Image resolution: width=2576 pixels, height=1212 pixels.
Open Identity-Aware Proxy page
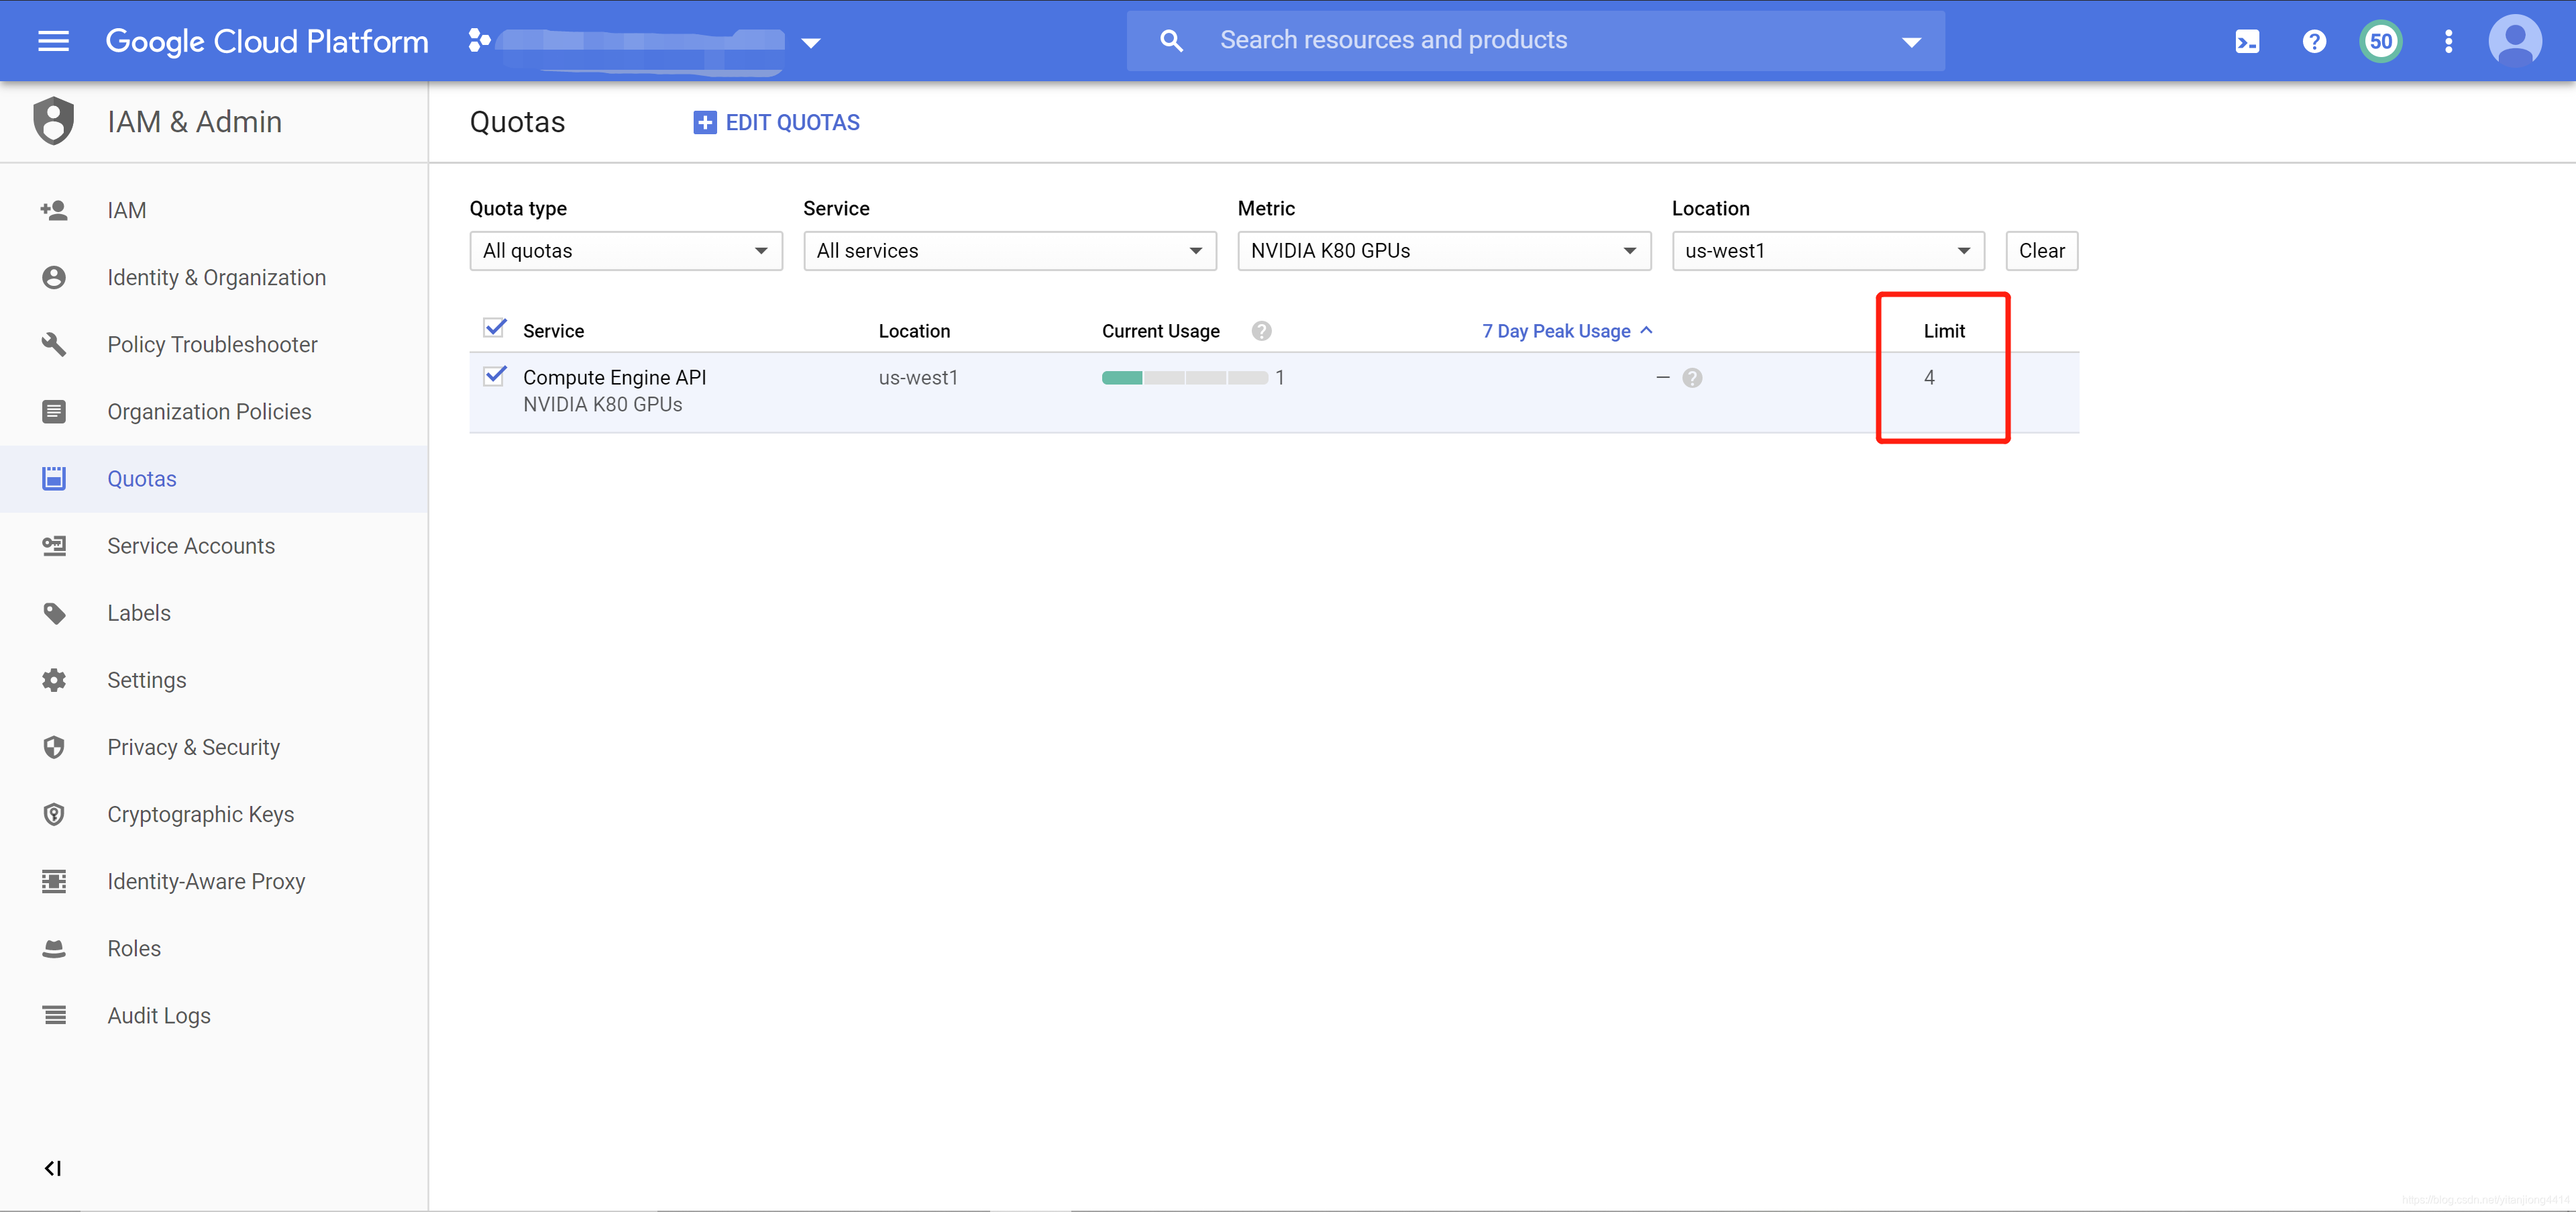click(214, 881)
